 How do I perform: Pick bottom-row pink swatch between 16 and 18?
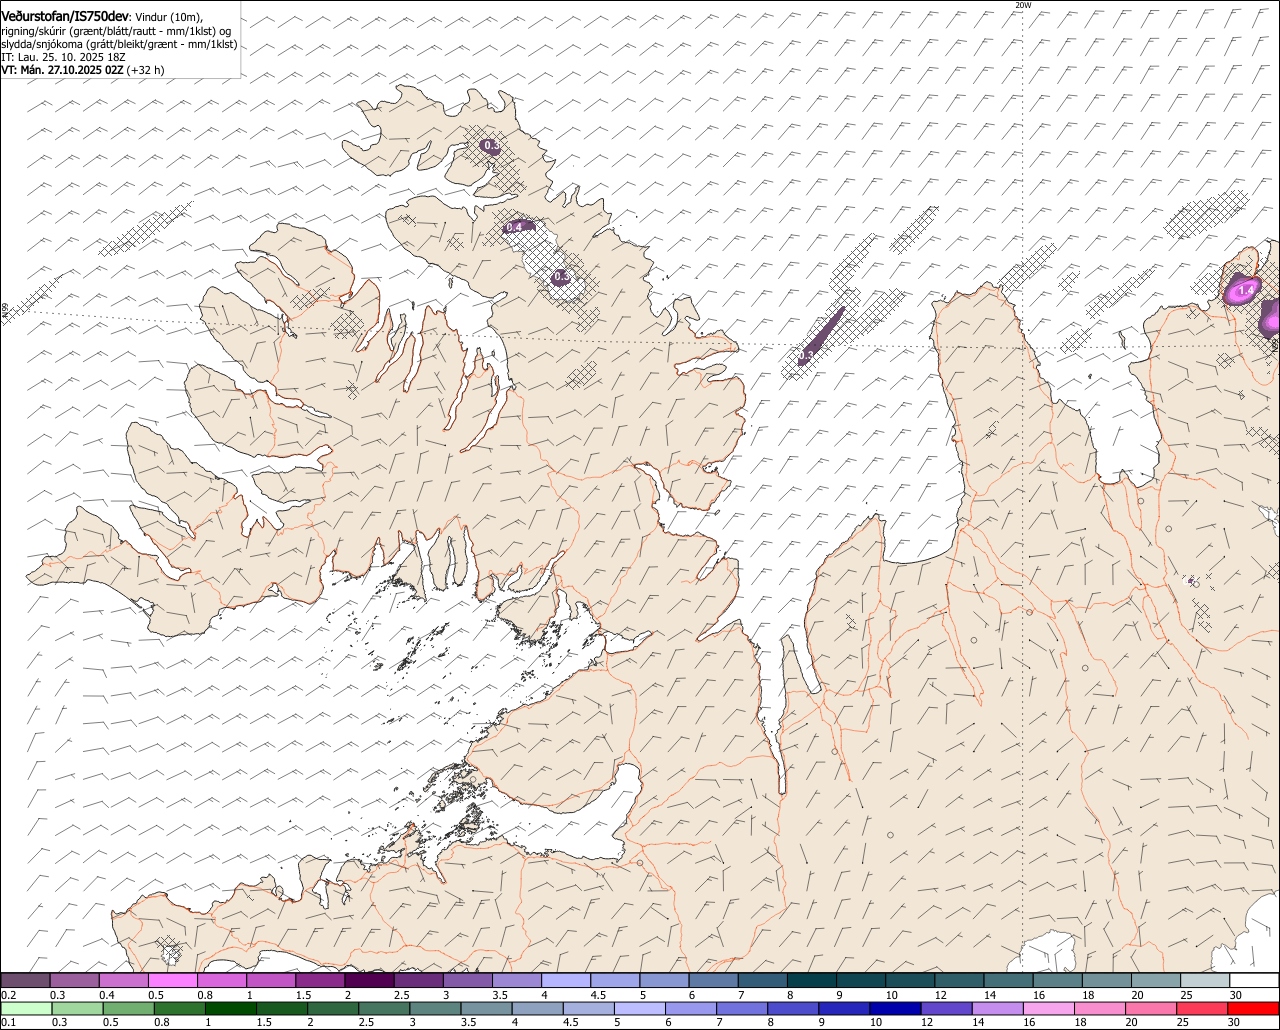tap(1049, 1008)
